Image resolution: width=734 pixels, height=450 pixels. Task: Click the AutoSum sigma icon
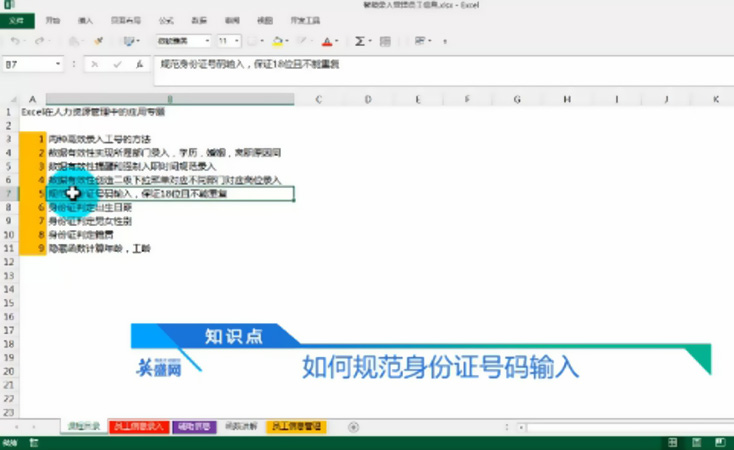(360, 41)
